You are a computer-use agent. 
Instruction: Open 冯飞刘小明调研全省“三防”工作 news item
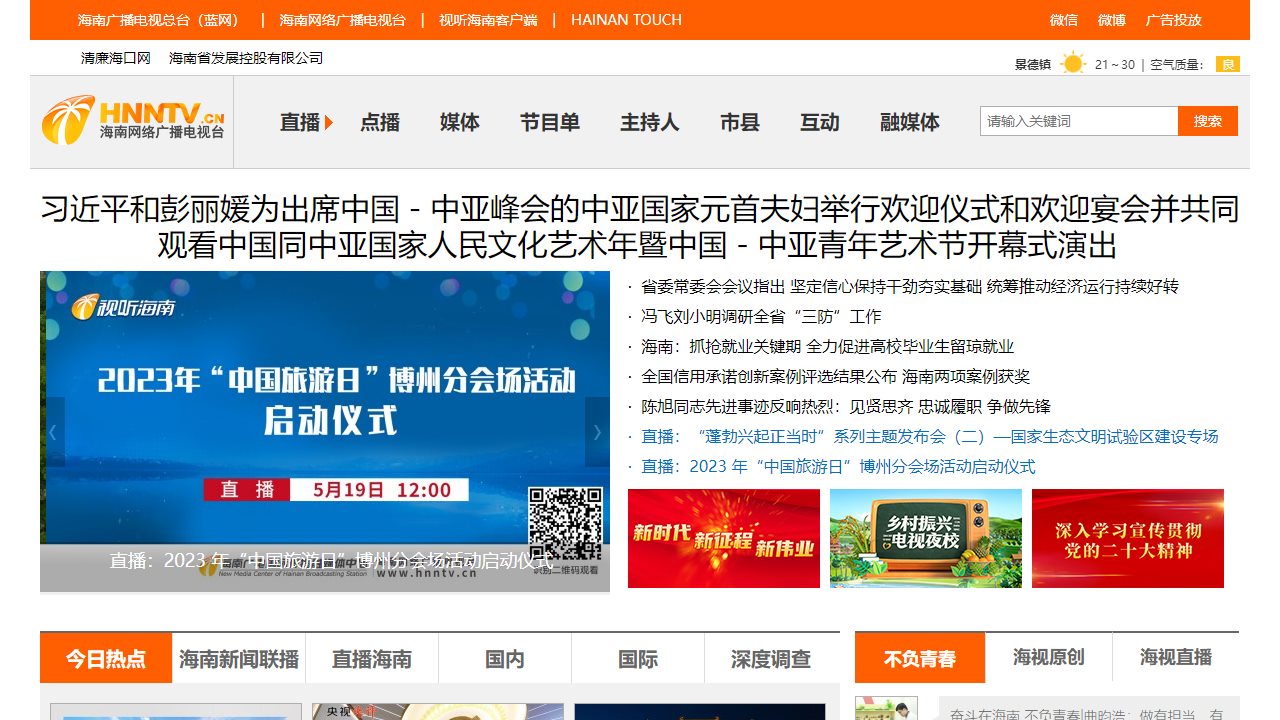click(x=761, y=317)
